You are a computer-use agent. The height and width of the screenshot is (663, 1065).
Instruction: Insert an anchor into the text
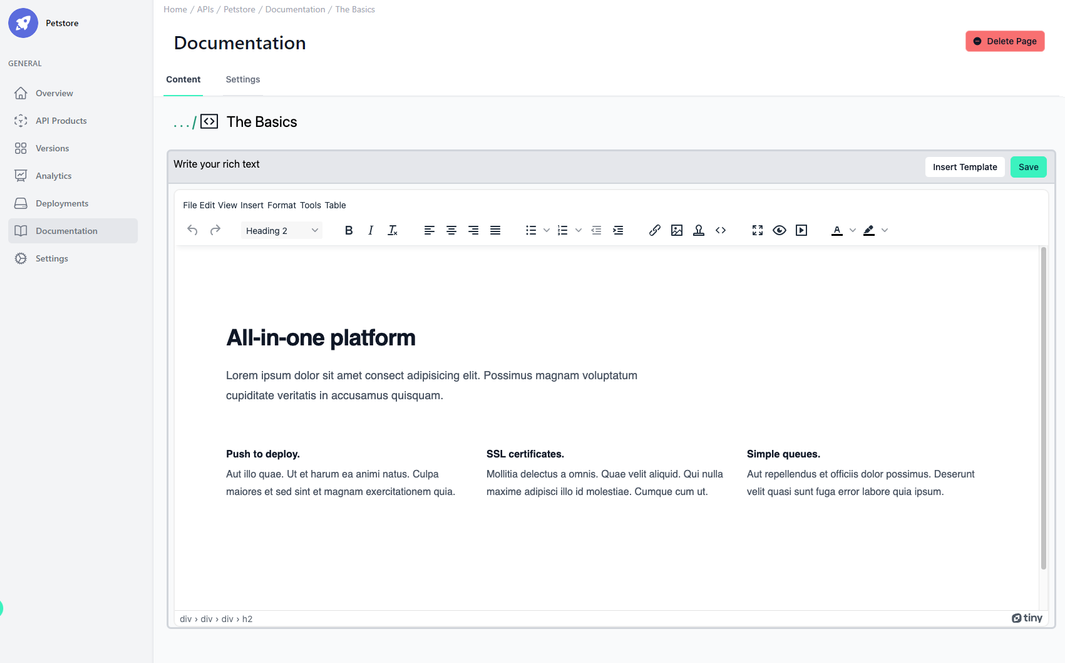(699, 230)
